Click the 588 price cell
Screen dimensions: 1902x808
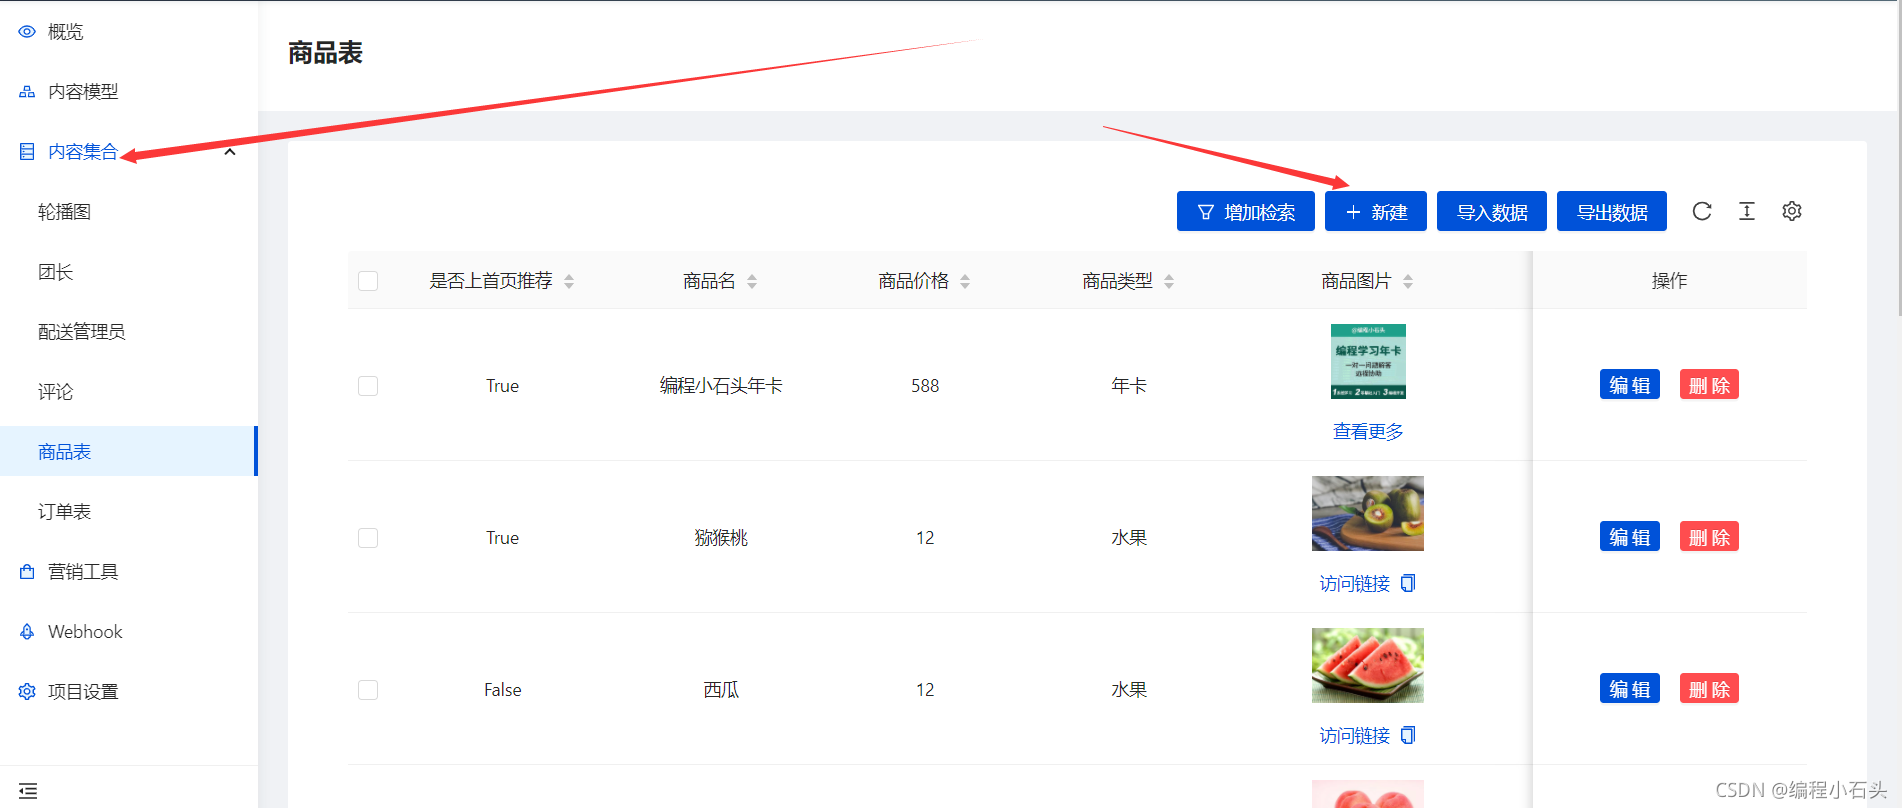[x=925, y=386]
